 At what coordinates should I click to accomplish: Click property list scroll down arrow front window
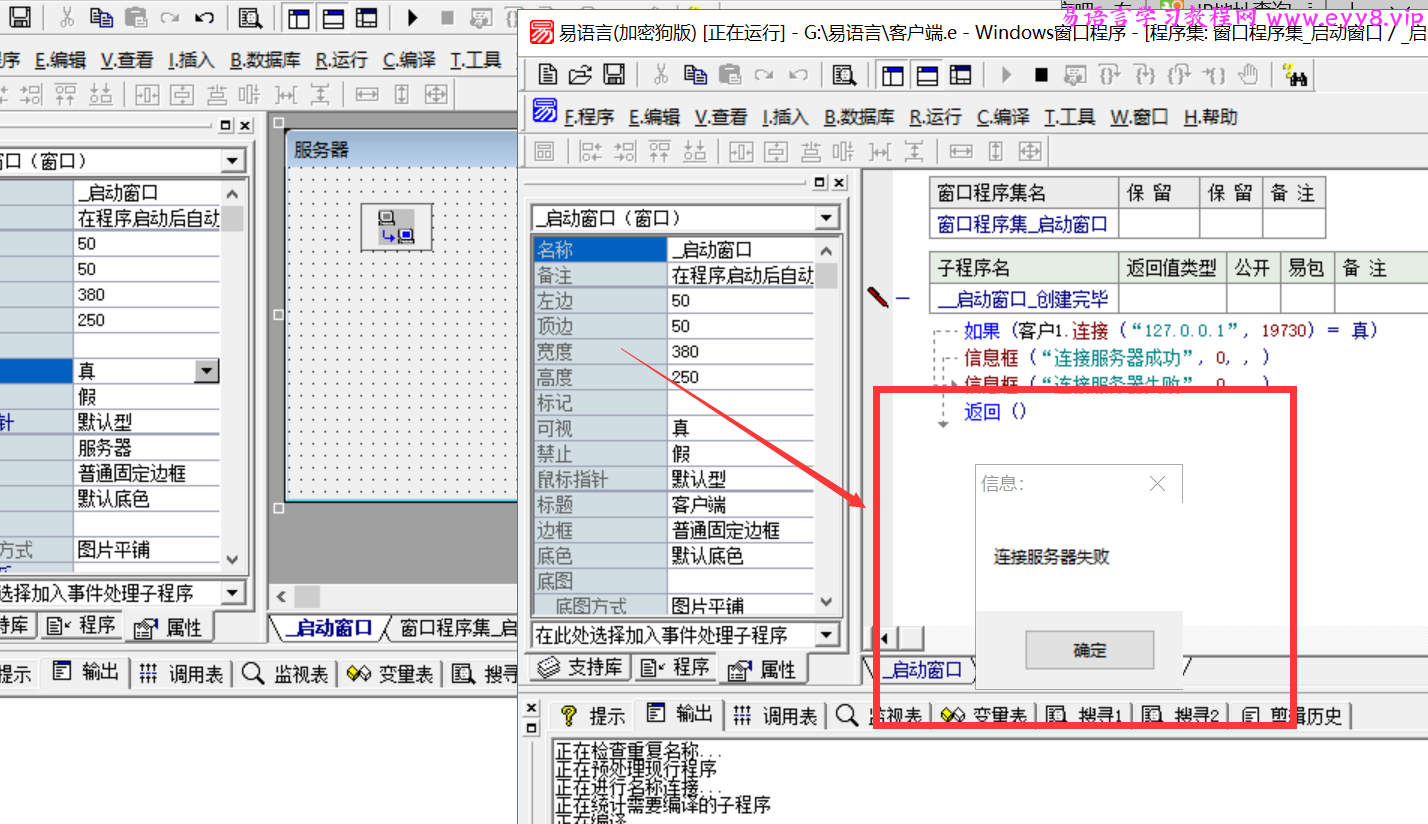pyautogui.click(x=826, y=602)
